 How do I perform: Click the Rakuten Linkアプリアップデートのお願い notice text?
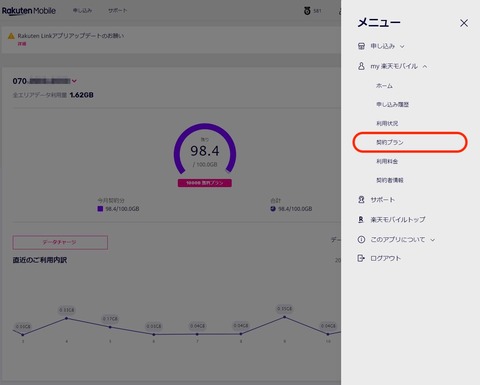(x=71, y=36)
